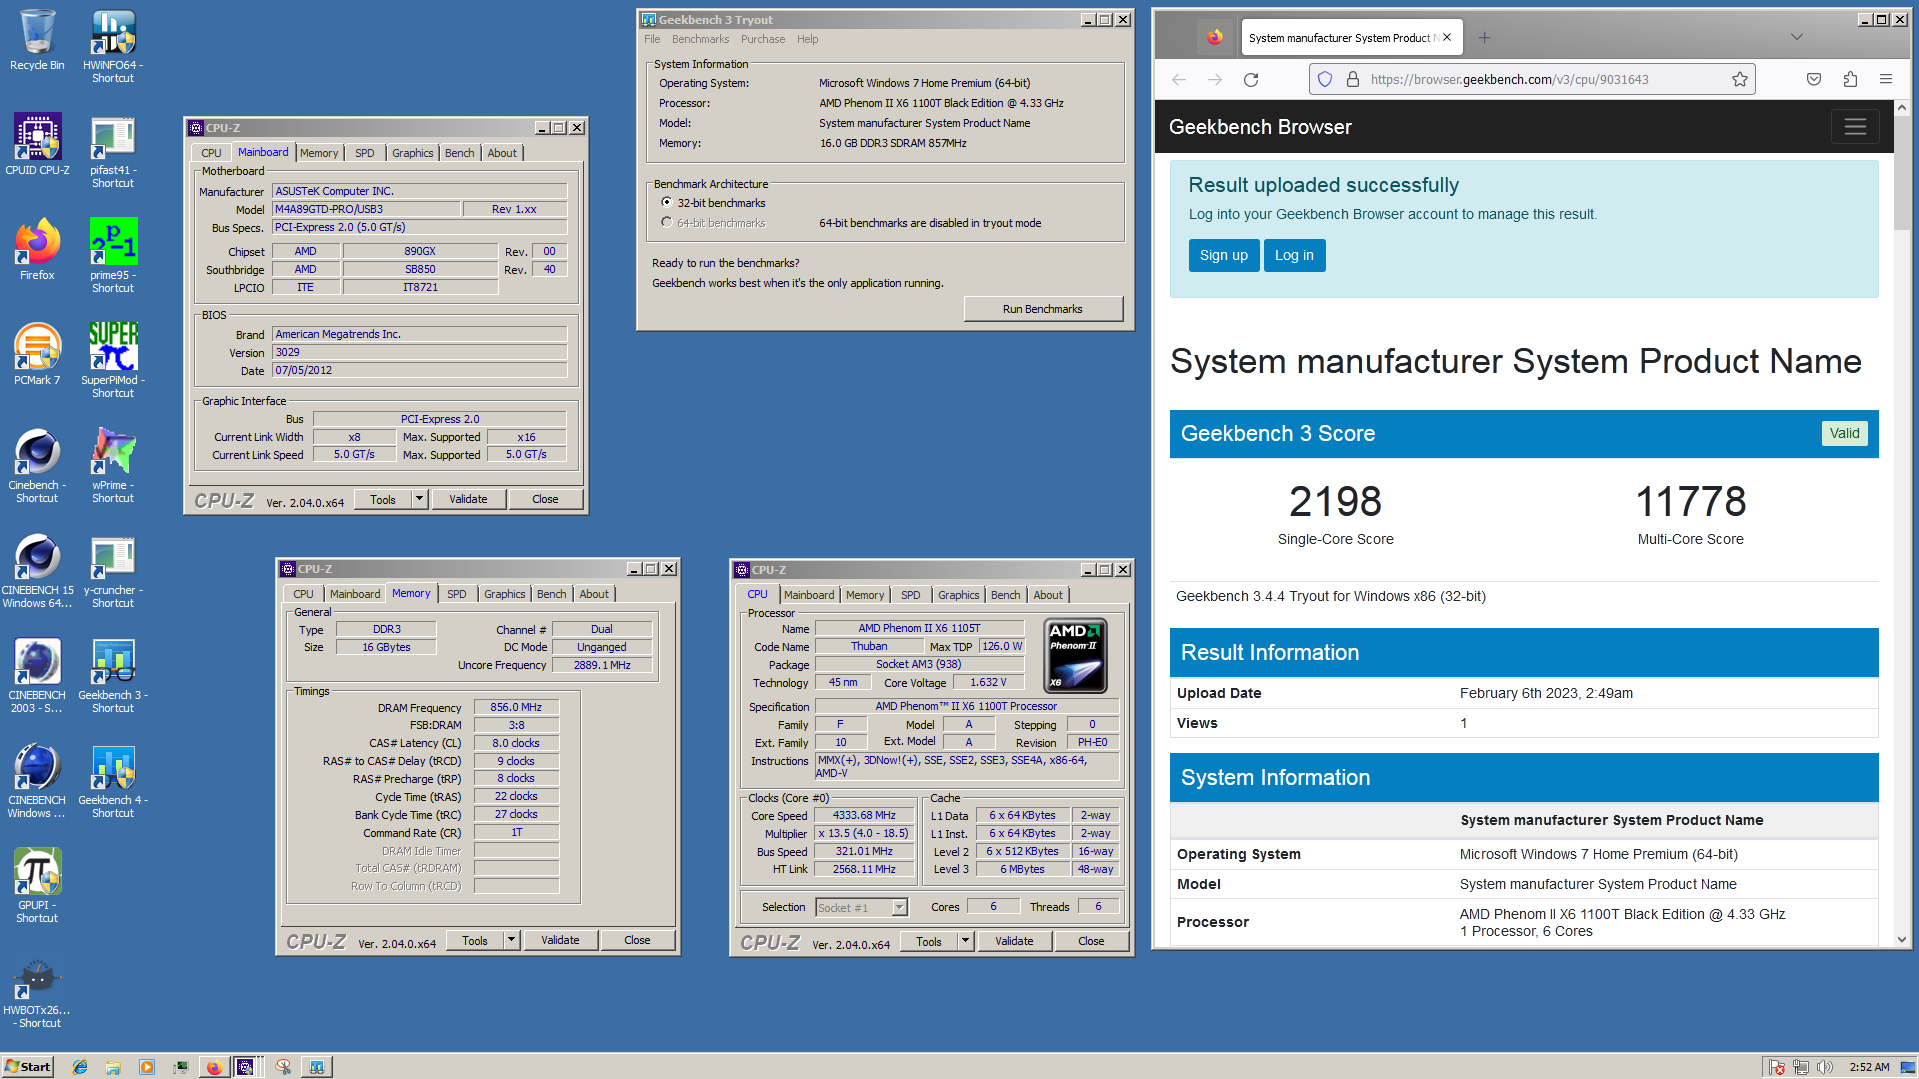Select the PCMark 7 desktop icon
This screenshot has width=1919, height=1079.
[x=37, y=355]
